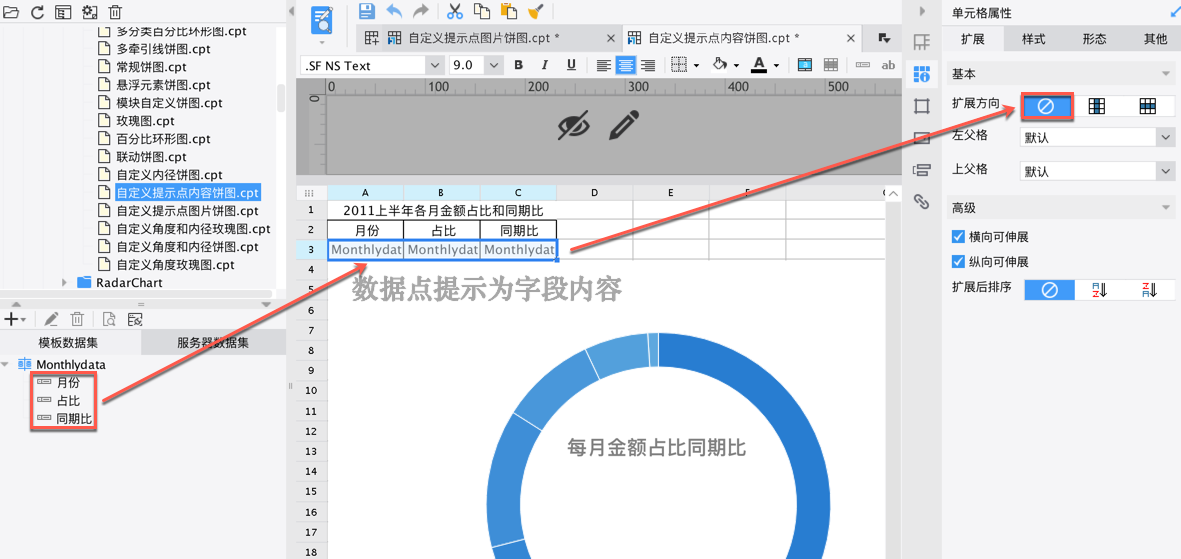Open the border style dropdown arrow
Screen dimensions: 1181x559
point(697,66)
